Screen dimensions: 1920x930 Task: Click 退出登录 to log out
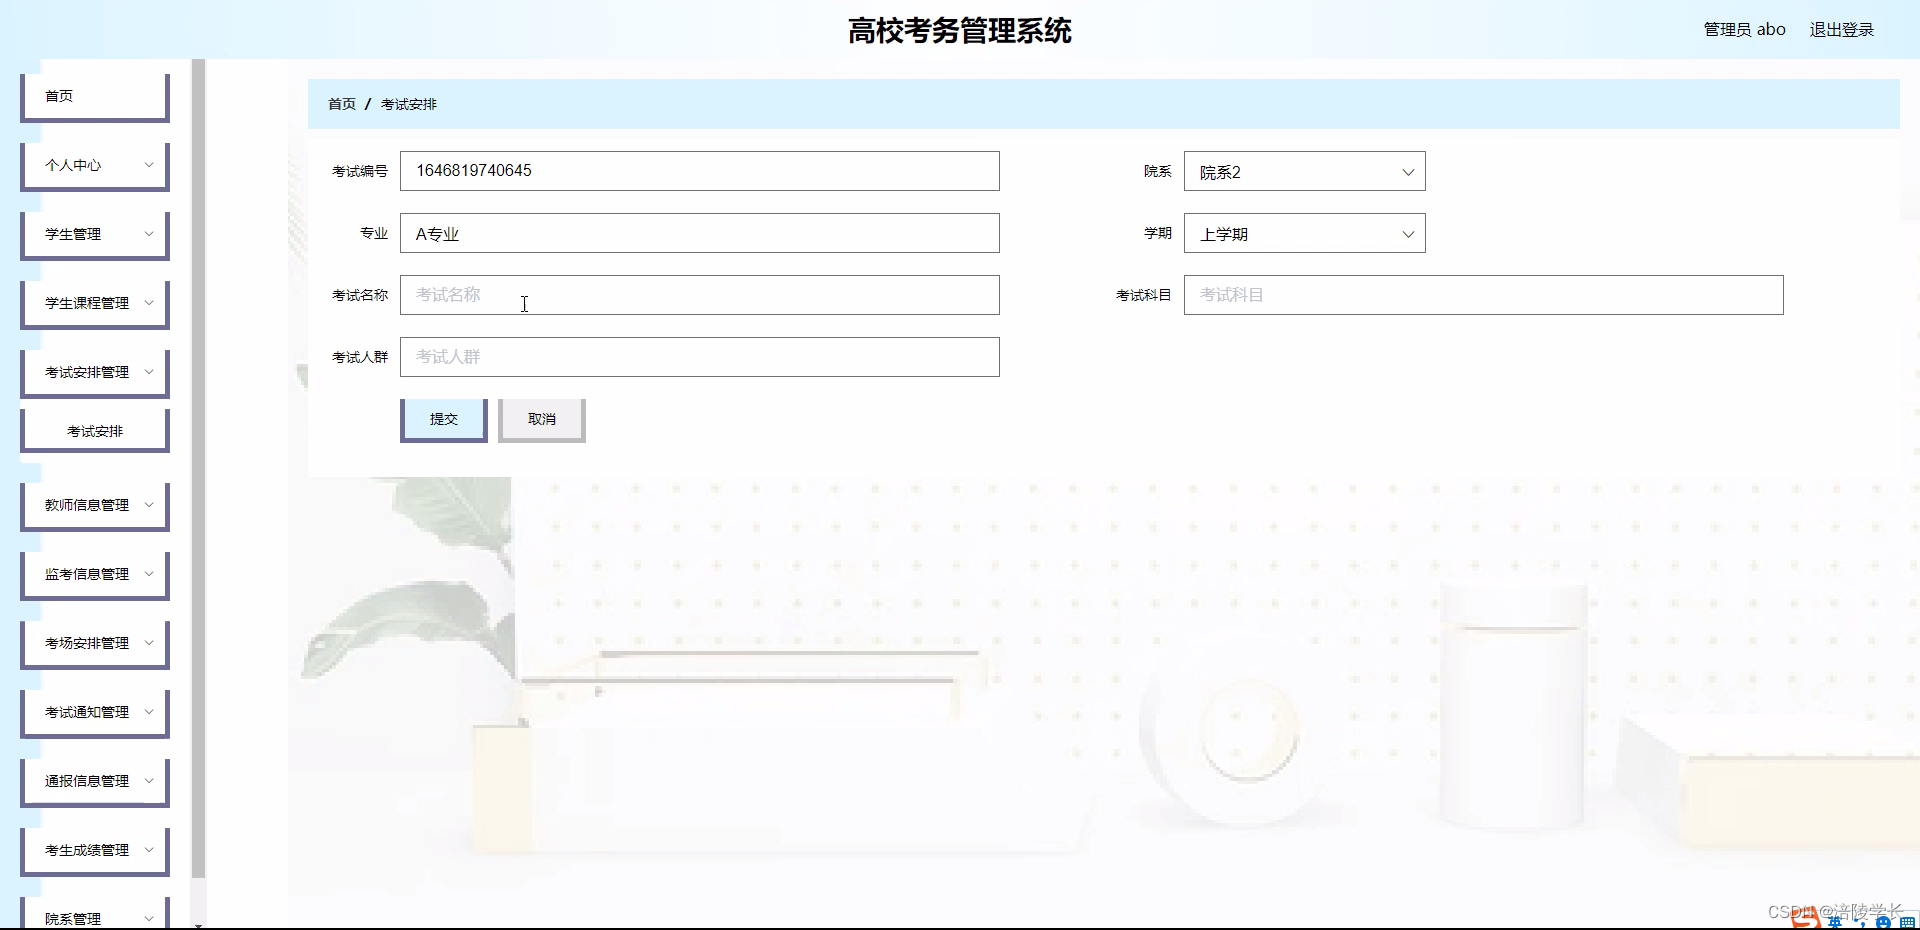1842,29
